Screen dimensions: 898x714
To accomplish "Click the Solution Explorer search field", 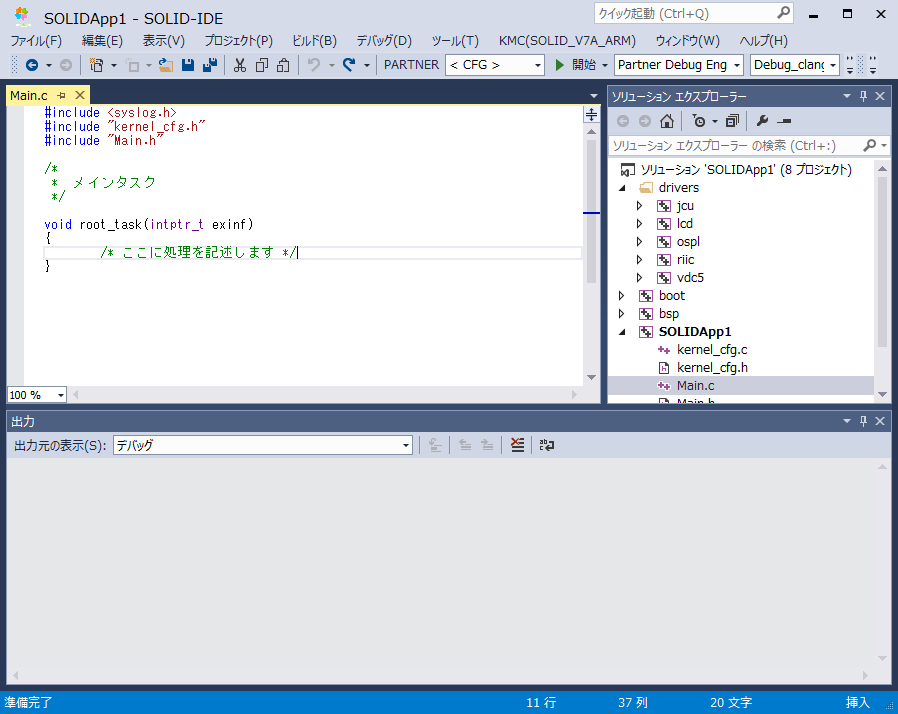I will pos(735,146).
